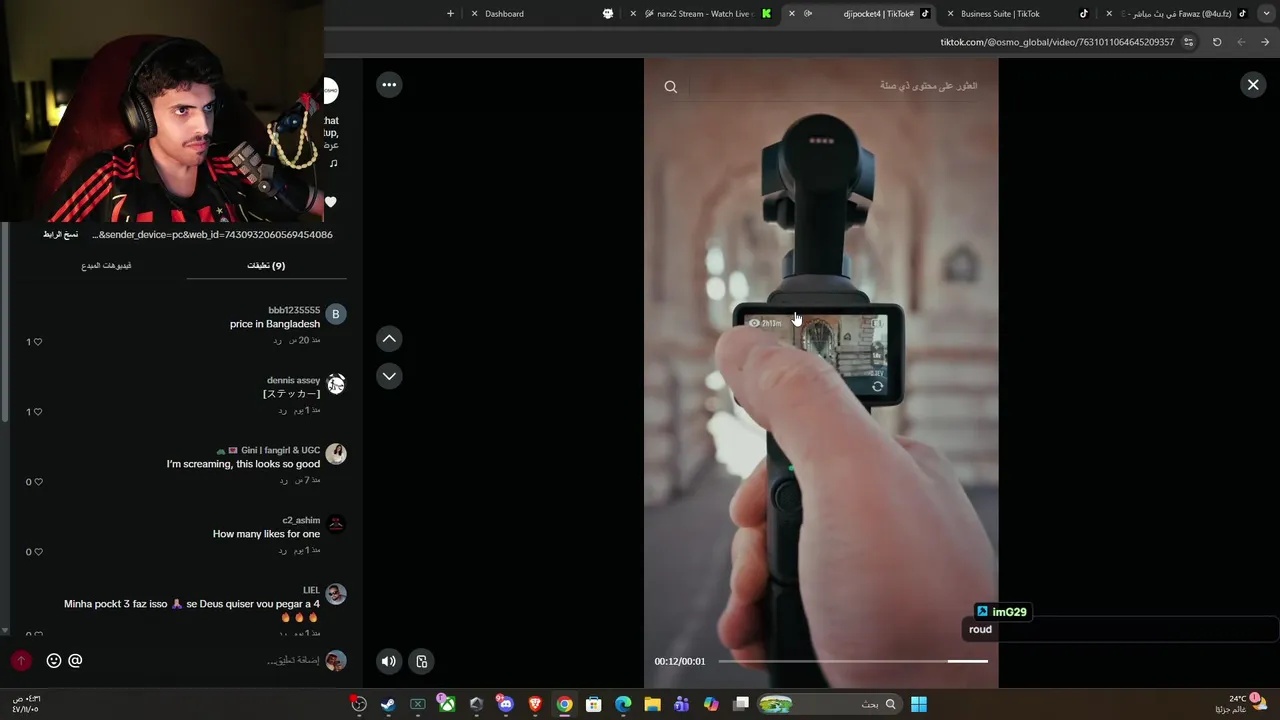Copy the video link button
The width and height of the screenshot is (1280, 720).
60,235
